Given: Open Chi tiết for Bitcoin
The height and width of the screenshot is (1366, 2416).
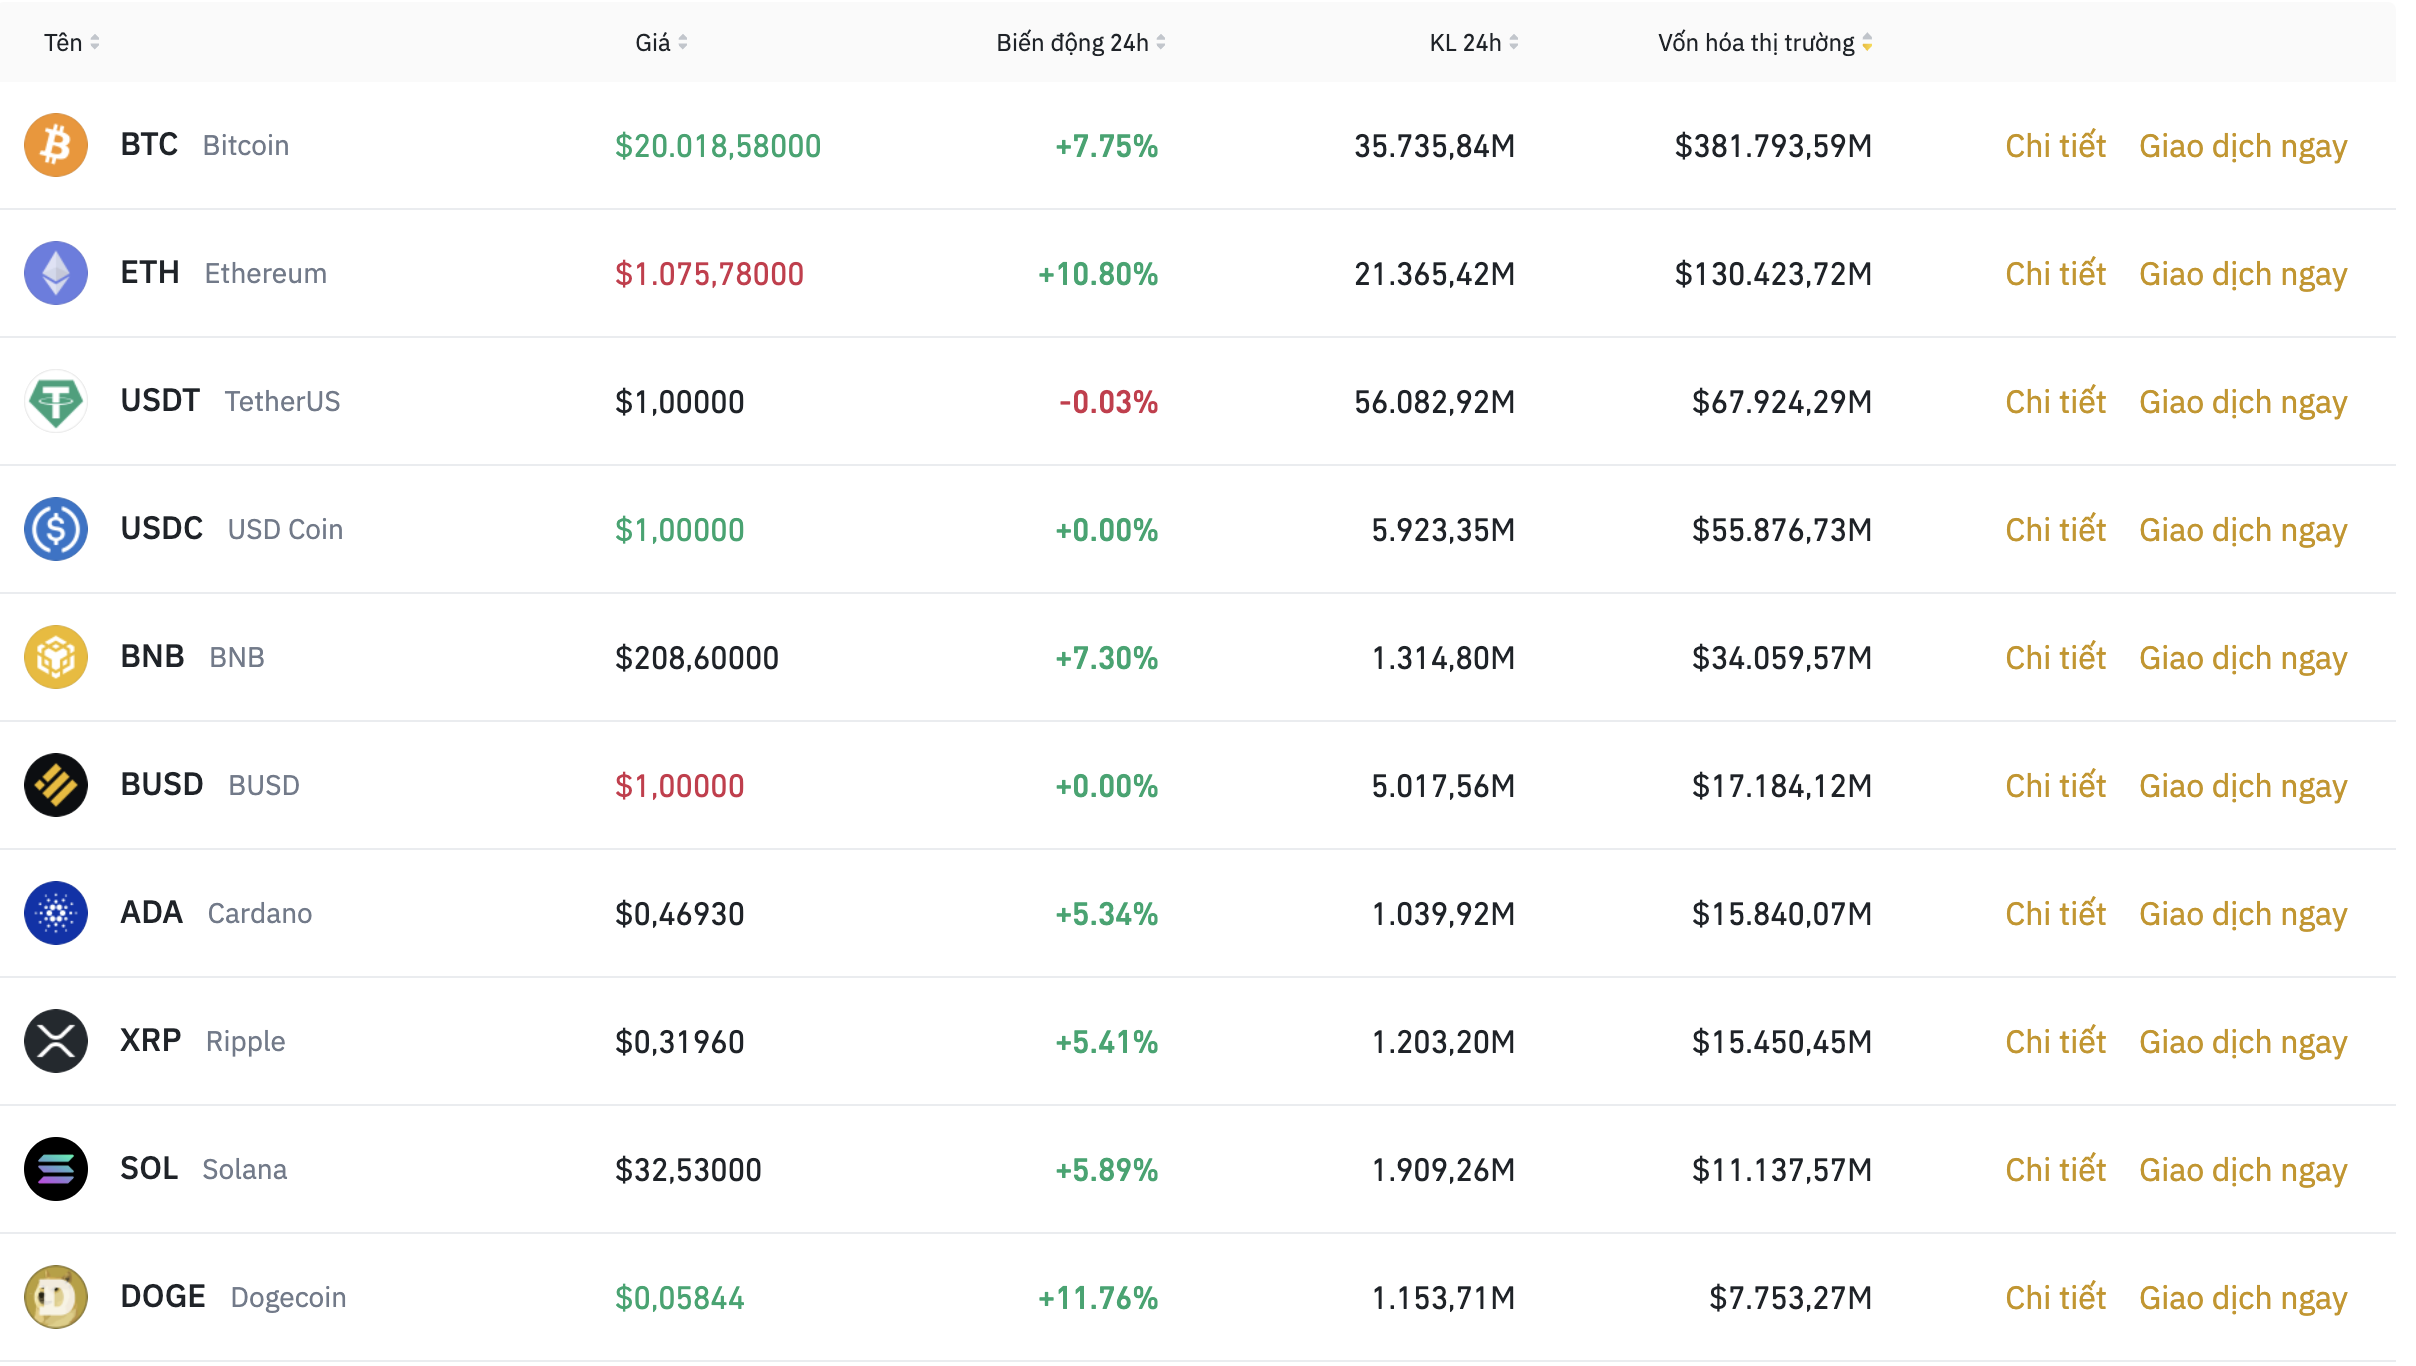Looking at the screenshot, I should tap(2055, 146).
